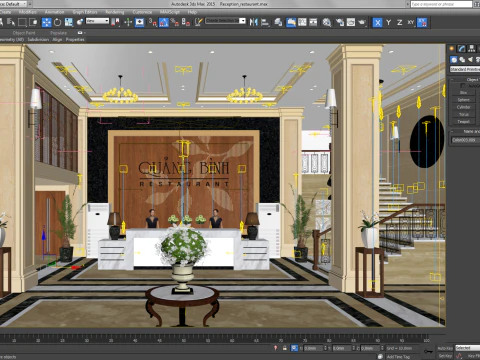Enable the AutoGrid checkbox
This screenshot has width=480, height=360.
tap(463, 86)
